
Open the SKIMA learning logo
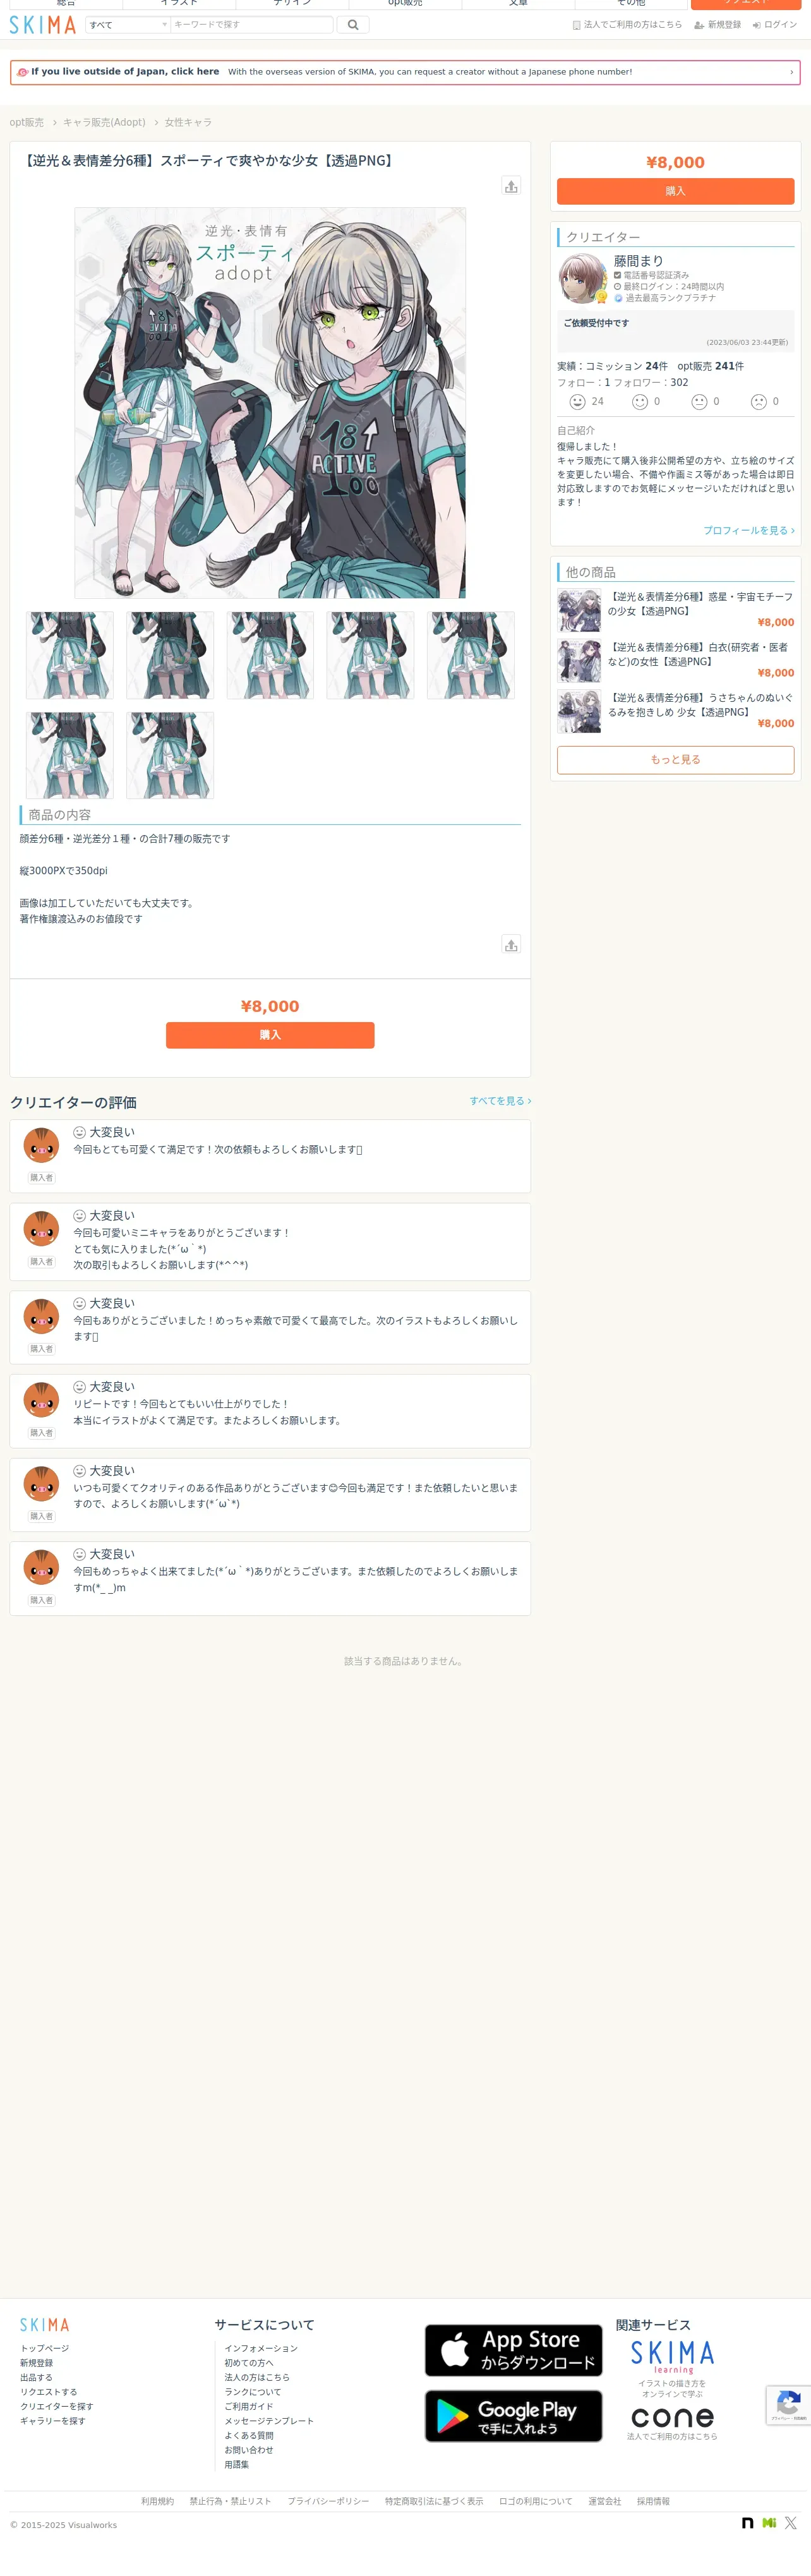(x=672, y=2357)
